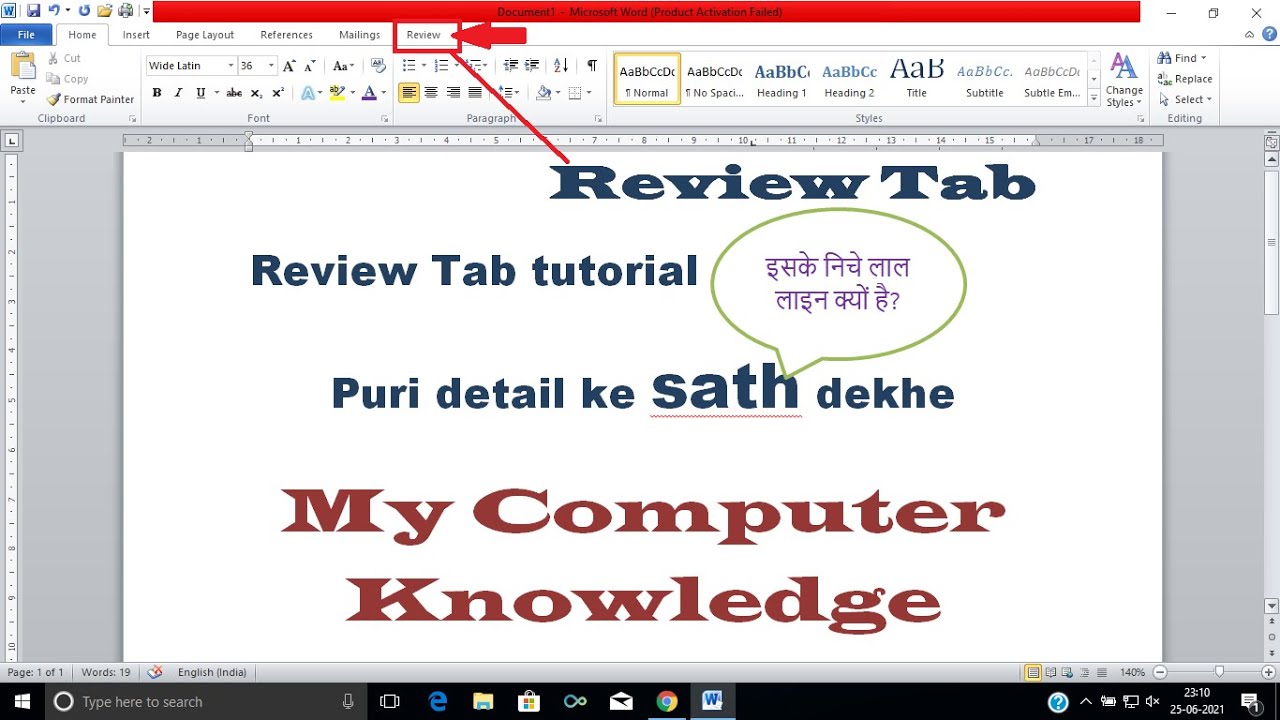The height and width of the screenshot is (720, 1280).
Task: Open the Select dropdown
Action: [x=1186, y=99]
